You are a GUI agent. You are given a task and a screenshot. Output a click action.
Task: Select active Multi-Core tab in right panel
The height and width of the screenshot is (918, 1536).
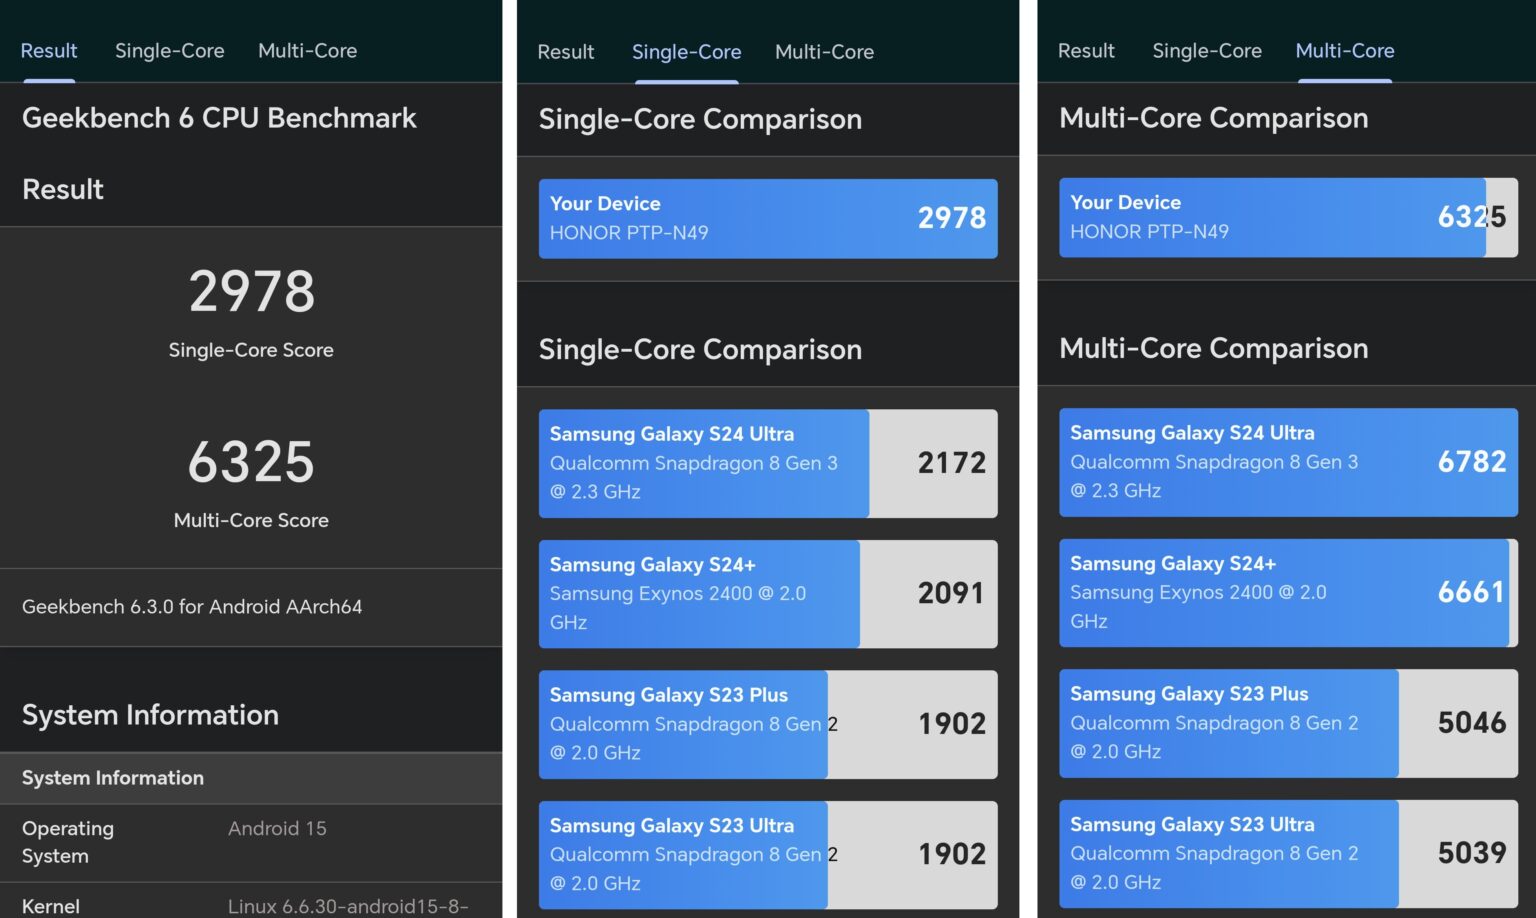tap(1345, 50)
